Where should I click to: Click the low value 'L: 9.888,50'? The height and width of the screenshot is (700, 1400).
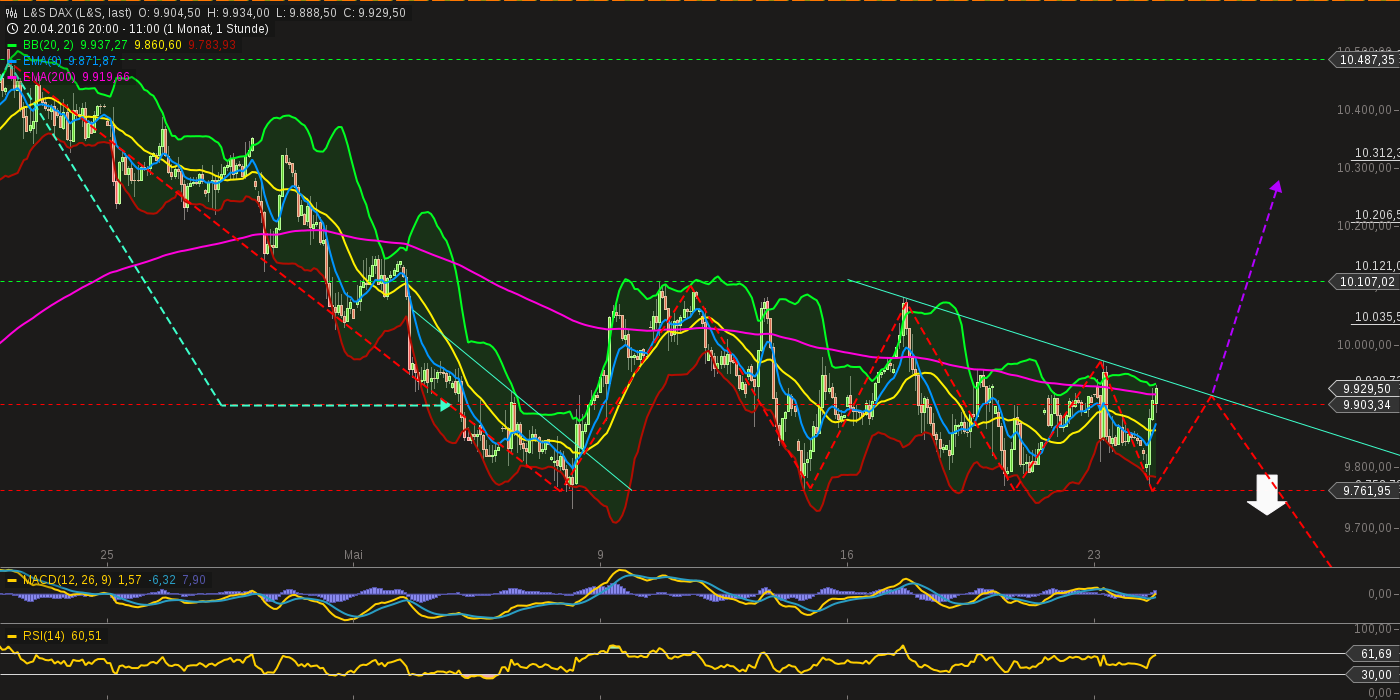pos(306,13)
